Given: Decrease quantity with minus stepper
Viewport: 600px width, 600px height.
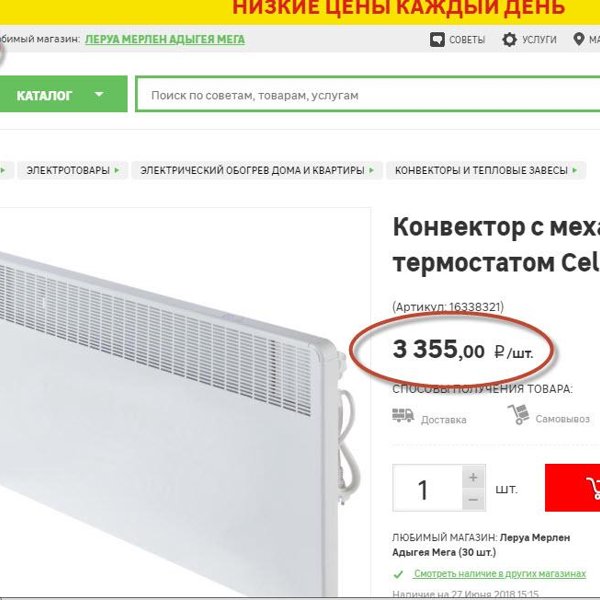Looking at the screenshot, I should click(473, 499).
